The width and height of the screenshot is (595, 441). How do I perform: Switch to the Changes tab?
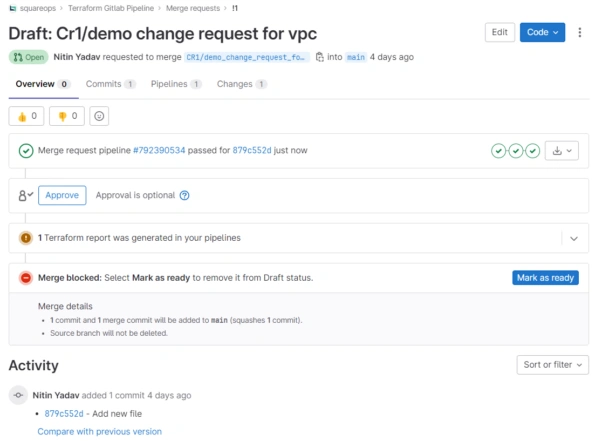point(242,84)
